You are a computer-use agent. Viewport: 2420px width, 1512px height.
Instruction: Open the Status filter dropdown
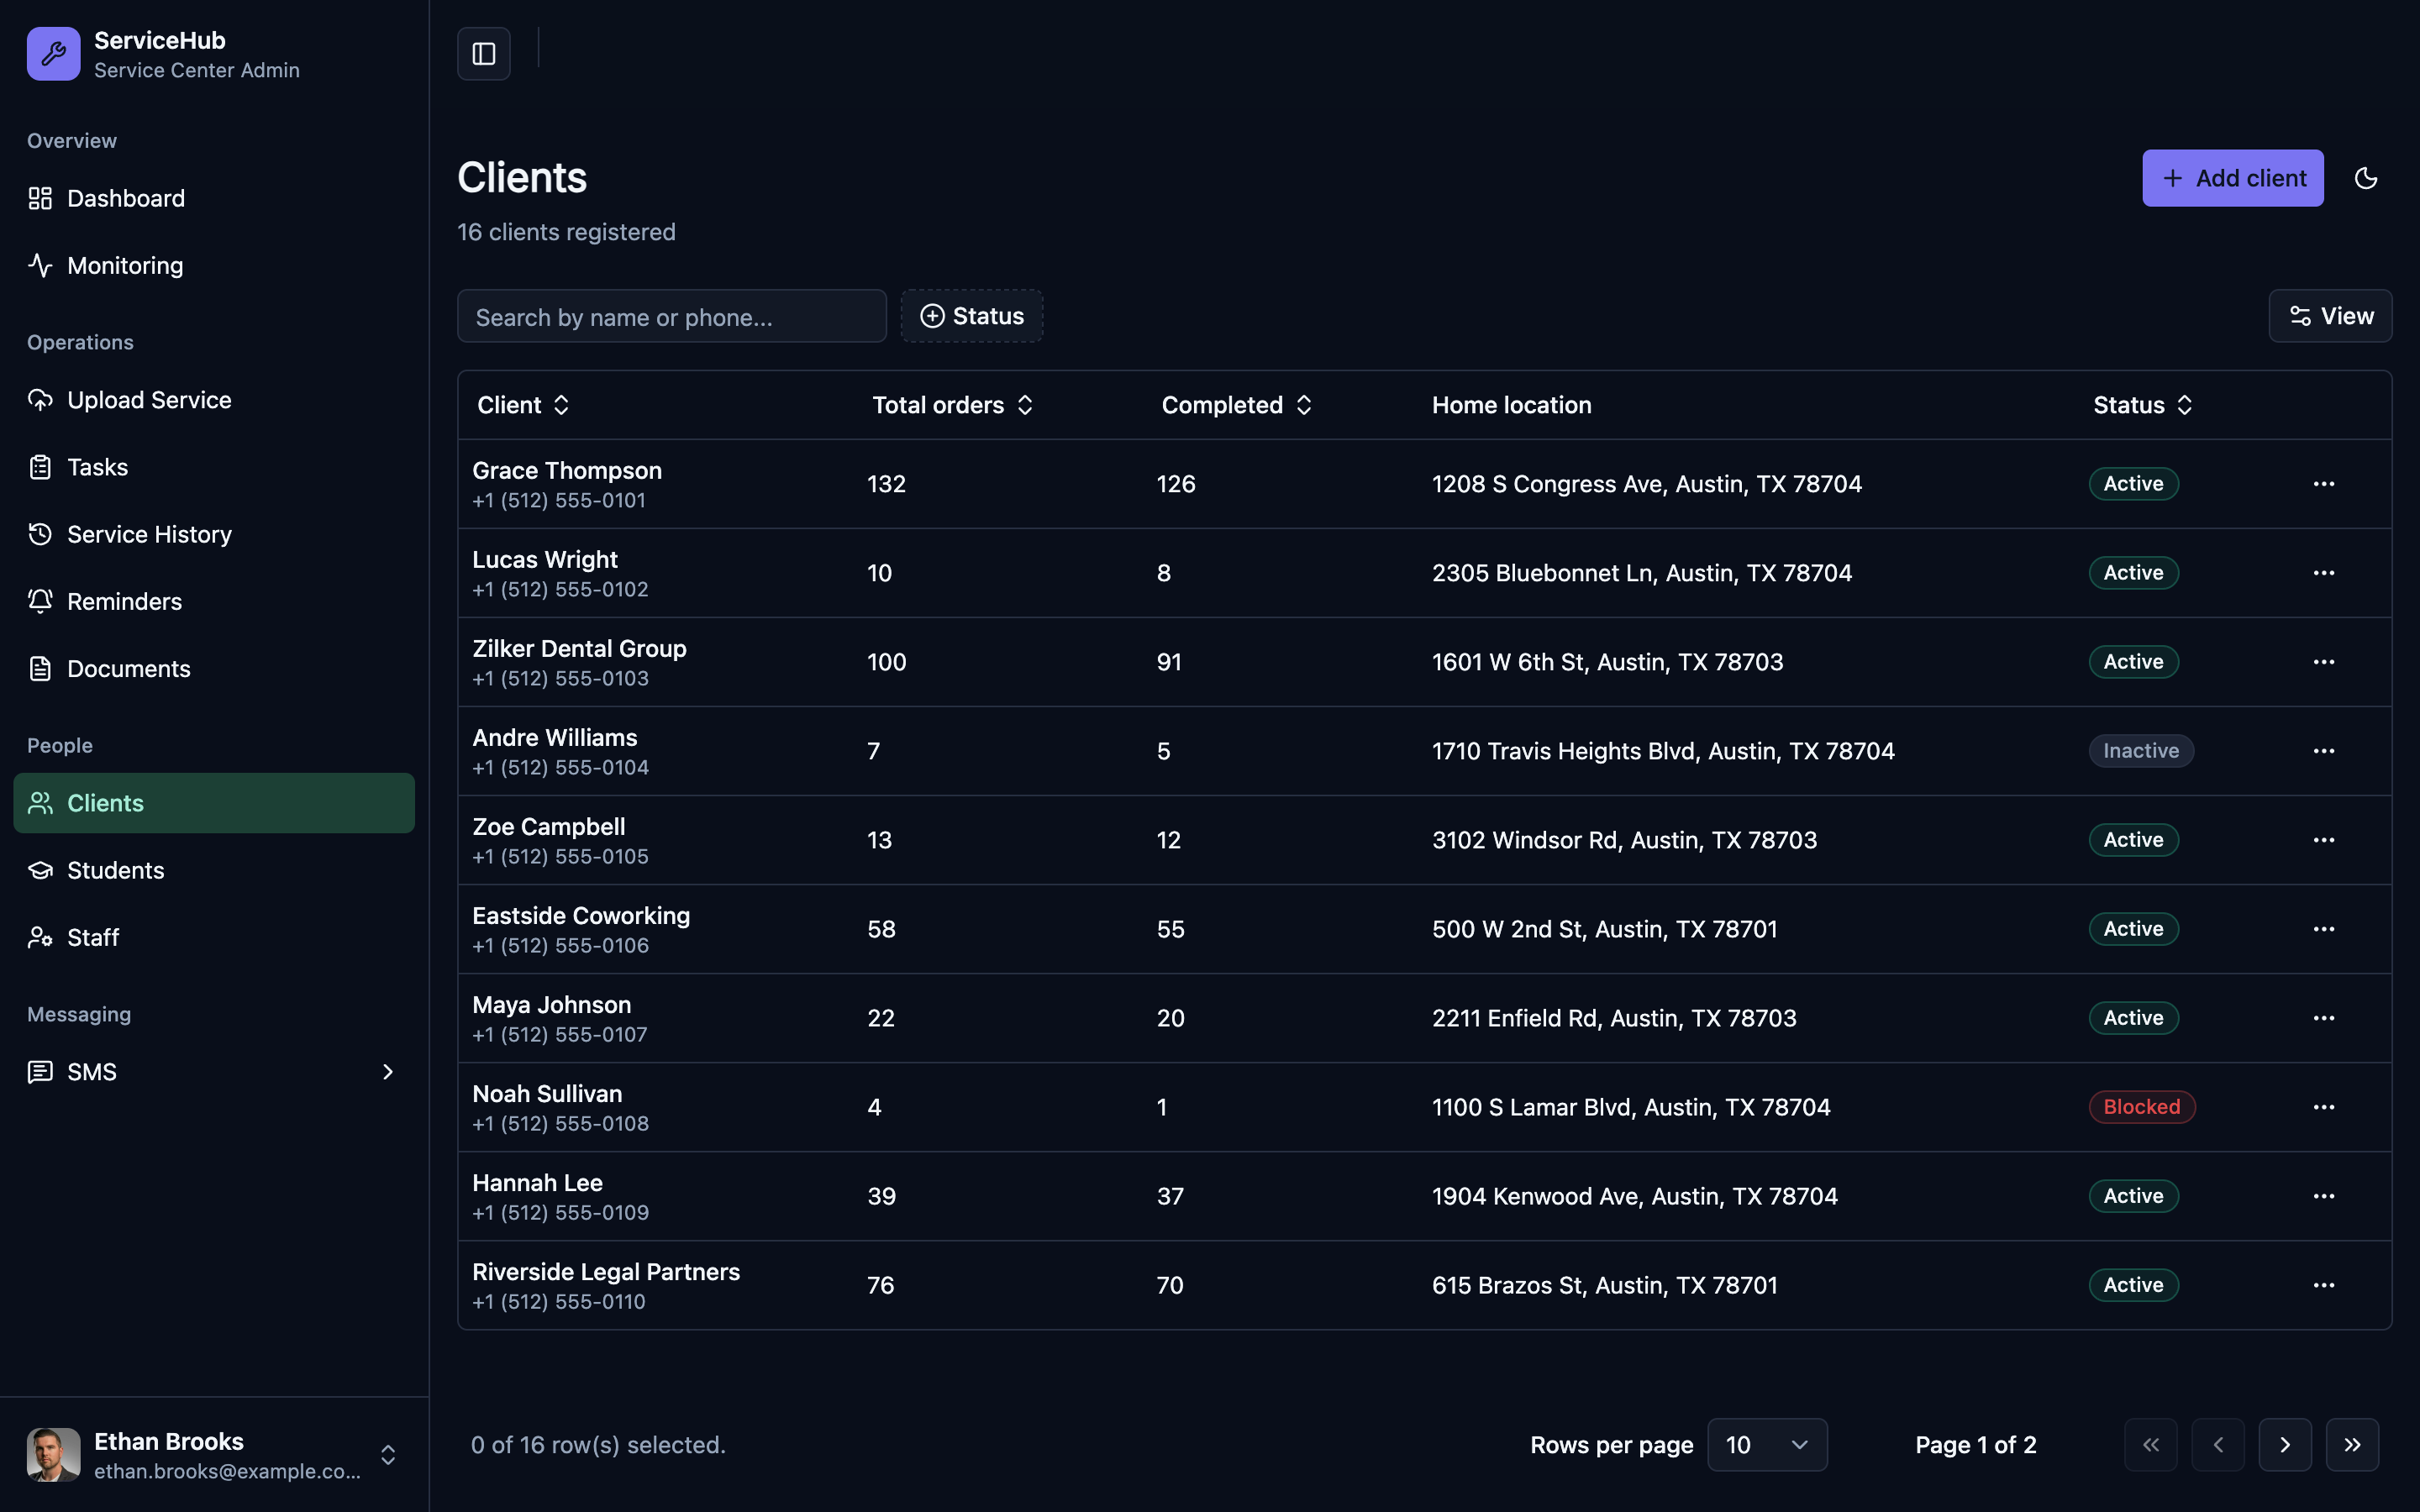972,316
